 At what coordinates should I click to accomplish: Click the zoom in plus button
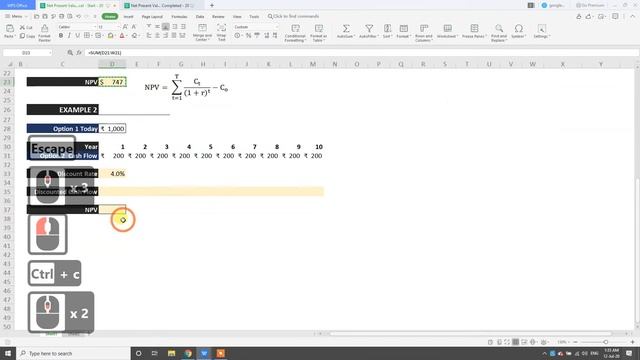coord(633,342)
